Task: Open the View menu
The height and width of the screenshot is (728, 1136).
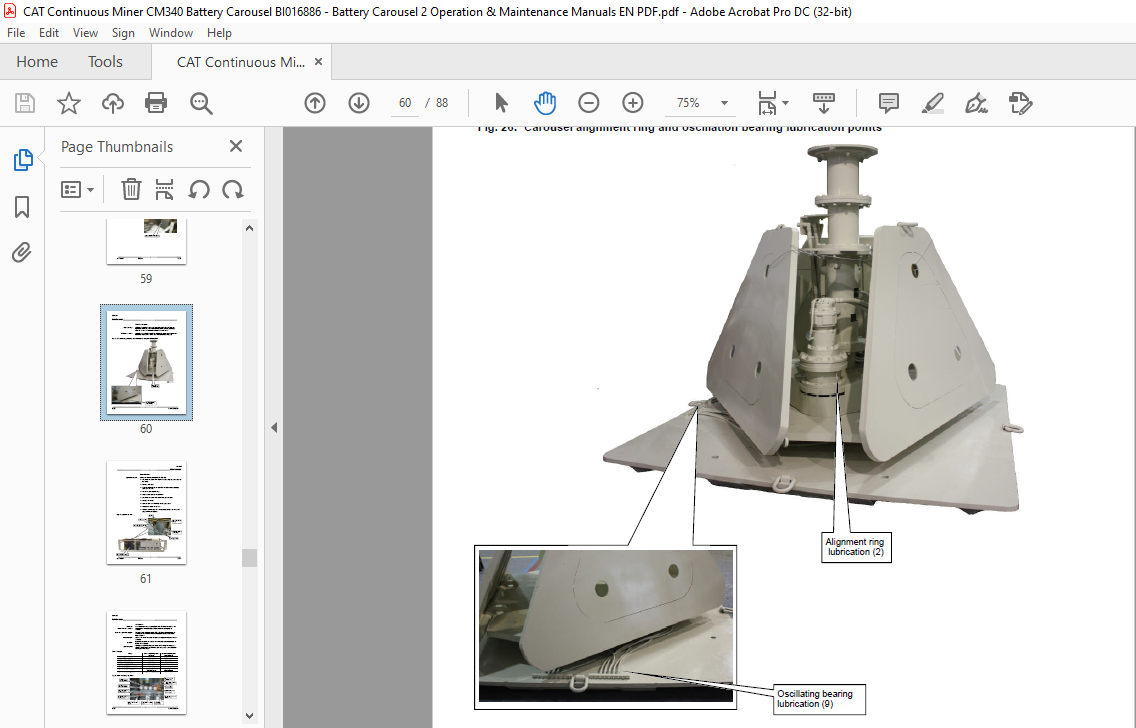Action: (x=85, y=33)
